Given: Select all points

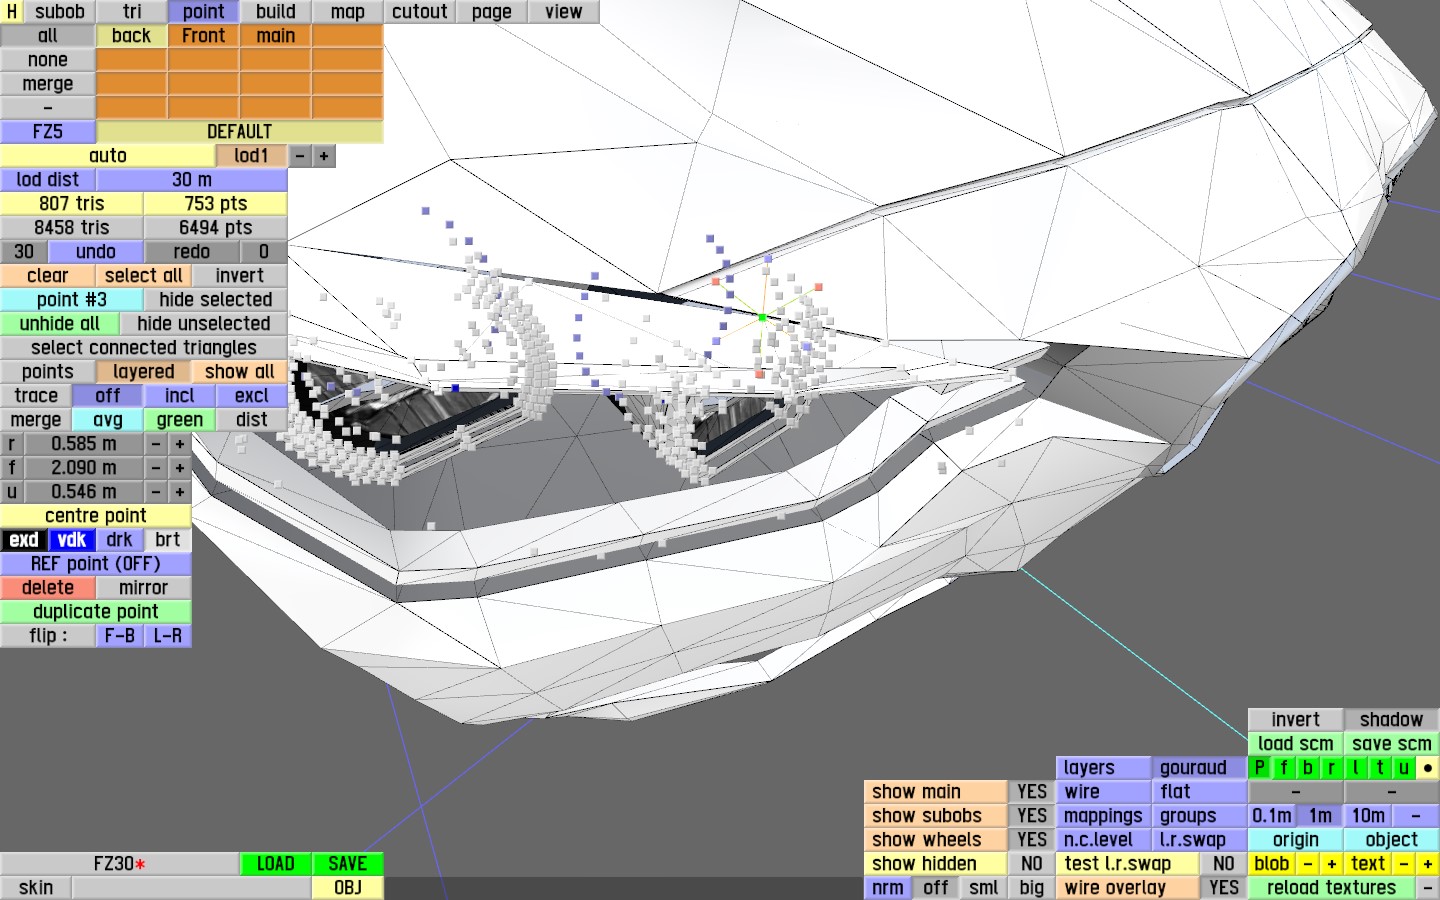Looking at the screenshot, I should tap(144, 276).
